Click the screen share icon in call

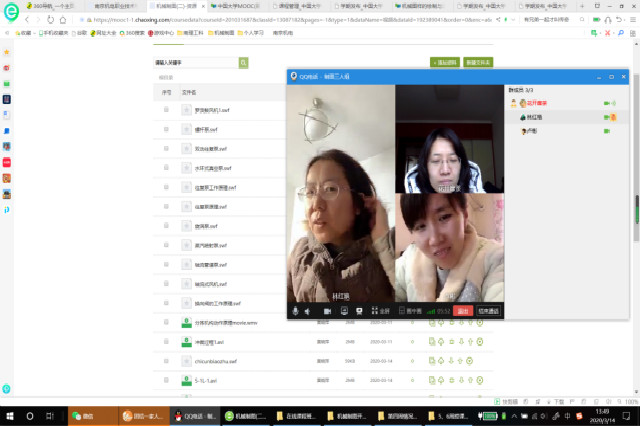(x=344, y=311)
